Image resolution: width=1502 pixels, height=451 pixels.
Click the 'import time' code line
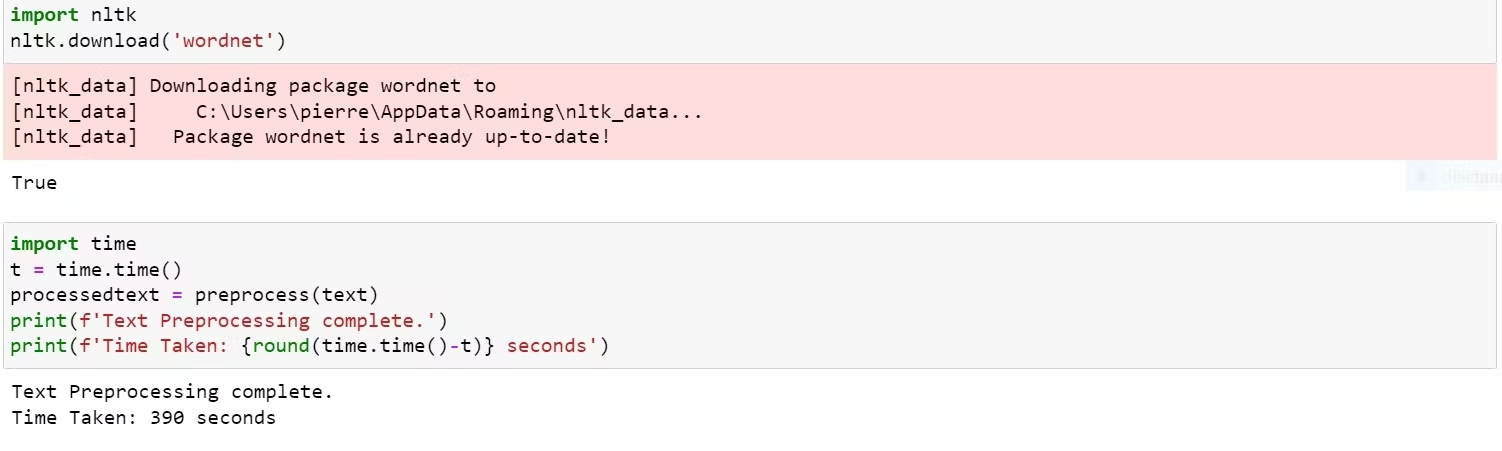[x=73, y=244]
